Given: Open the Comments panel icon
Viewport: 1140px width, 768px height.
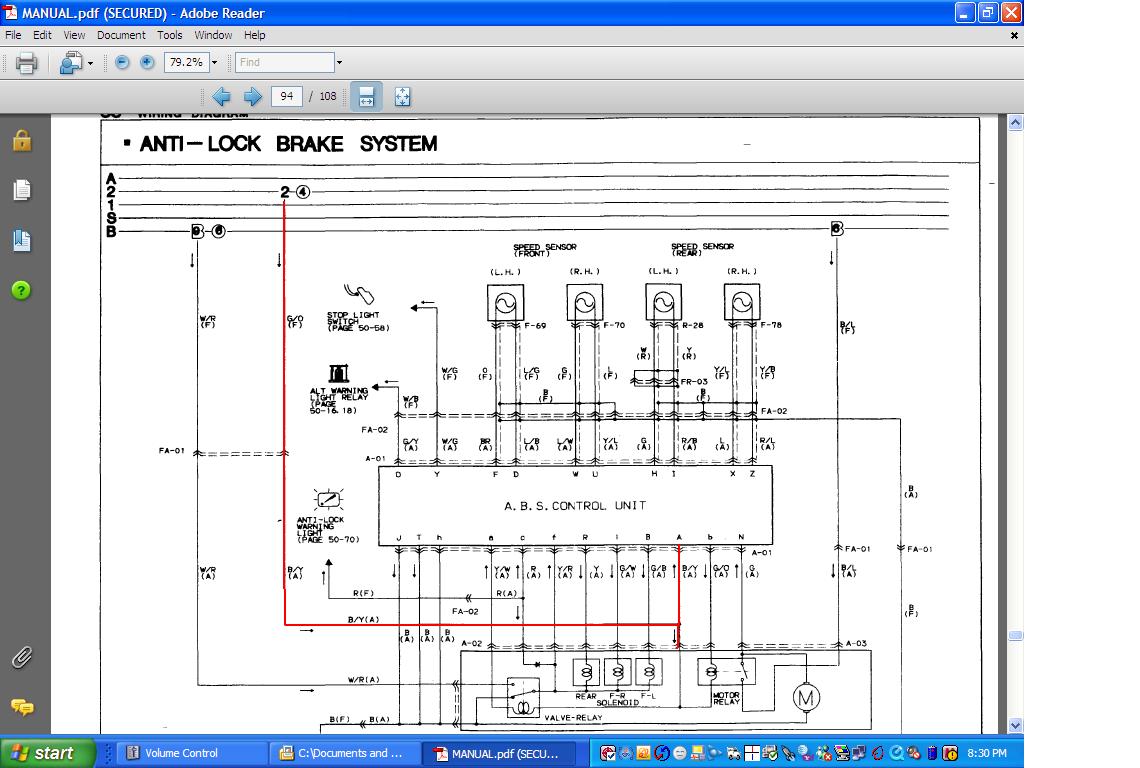Looking at the screenshot, I should 22,707.
